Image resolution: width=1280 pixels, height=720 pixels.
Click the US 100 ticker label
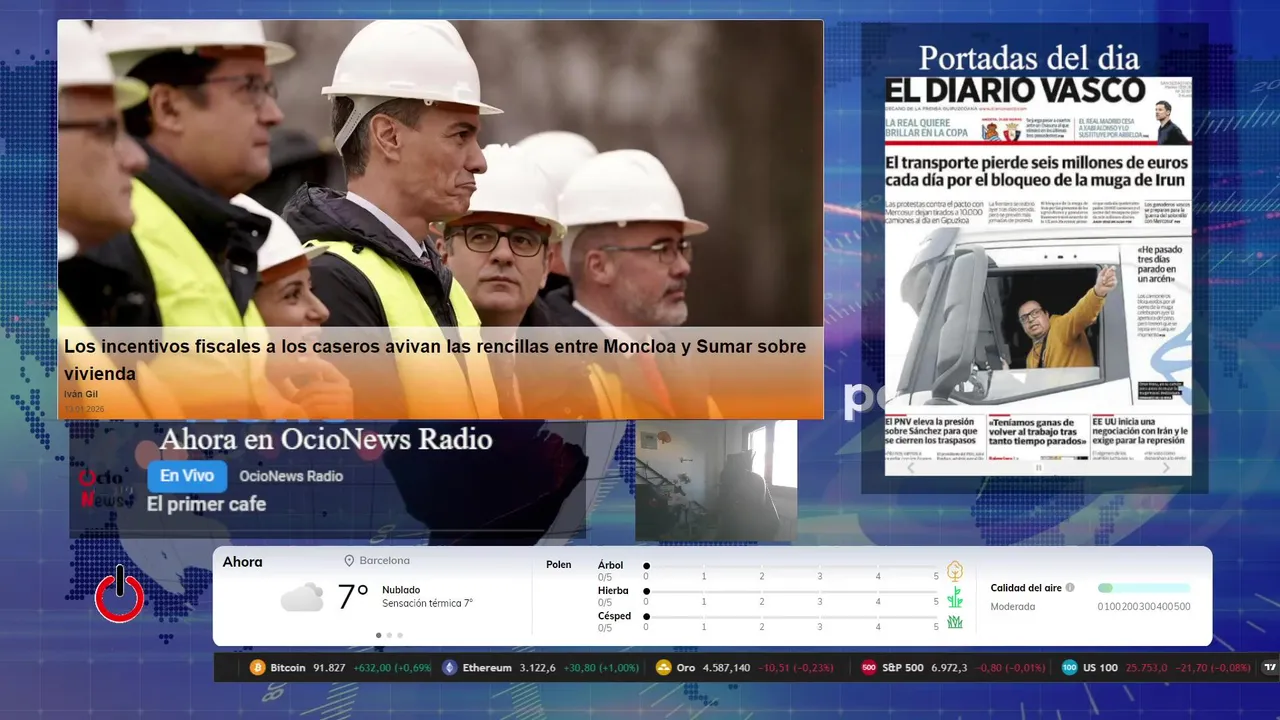[1100, 668]
